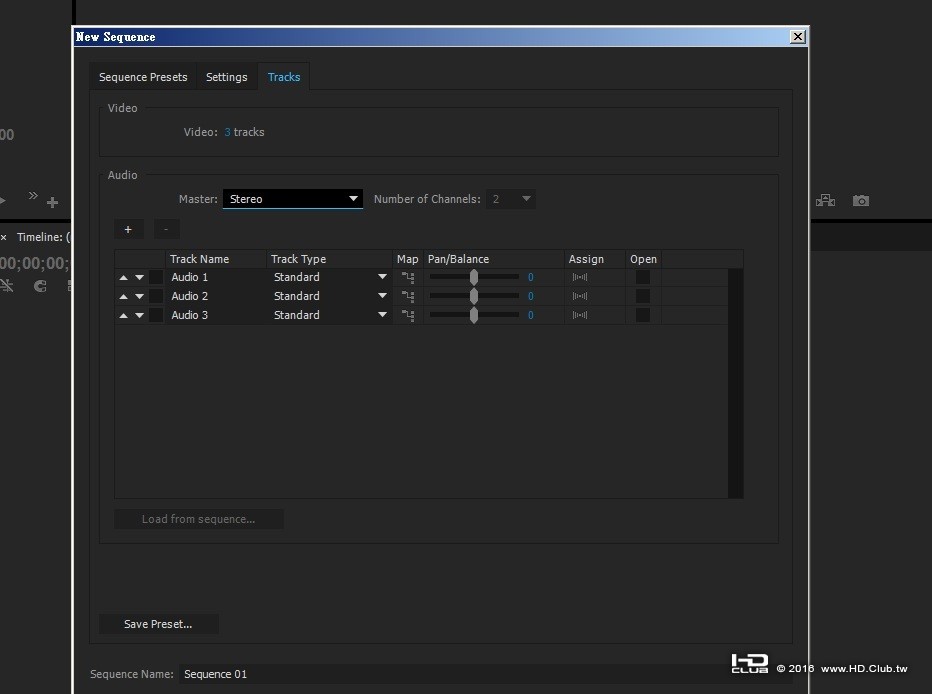Click the Sequence Name input field
The image size is (932, 694).
coord(450,674)
